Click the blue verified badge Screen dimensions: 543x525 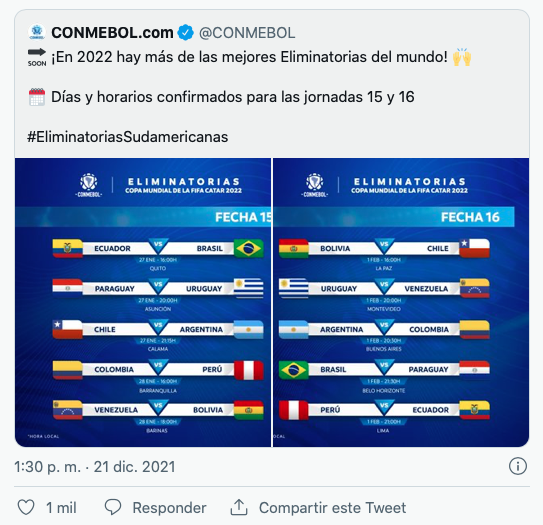tap(186, 33)
